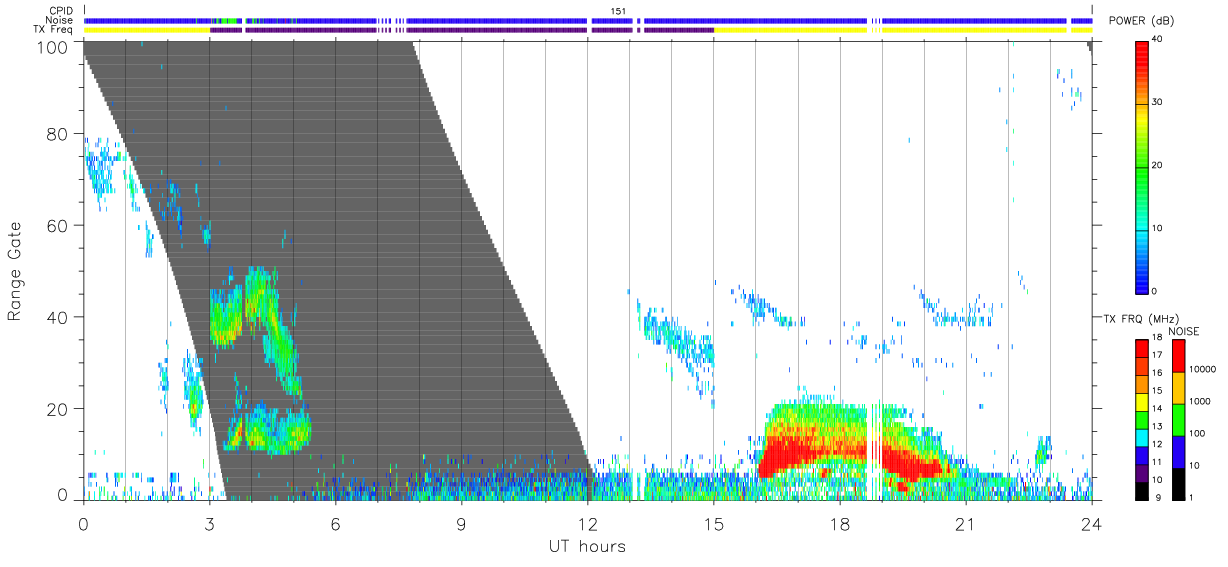Click the Range Gate axis title
The width and height of the screenshot is (1228, 567).
tap(16, 272)
